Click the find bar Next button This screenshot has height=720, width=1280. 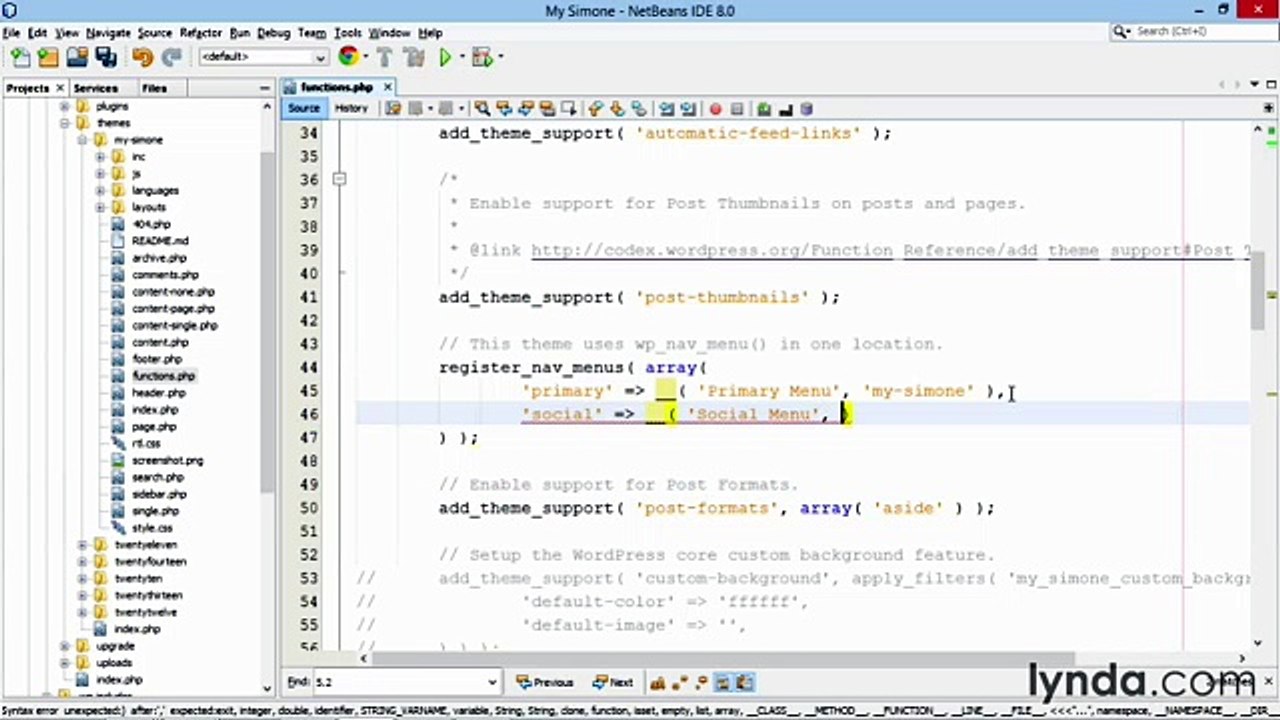pyautogui.click(x=612, y=683)
